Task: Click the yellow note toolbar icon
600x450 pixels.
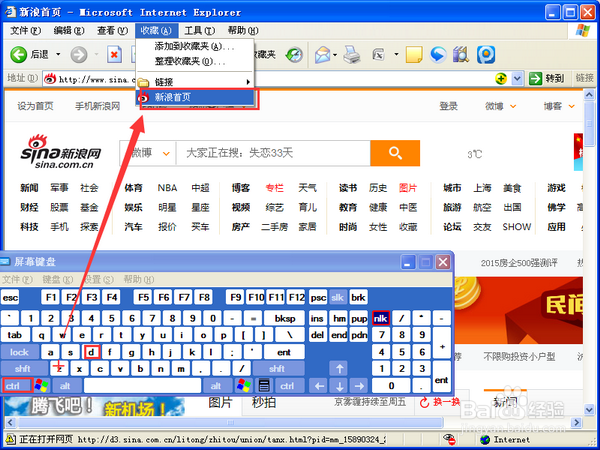Action: (414, 55)
